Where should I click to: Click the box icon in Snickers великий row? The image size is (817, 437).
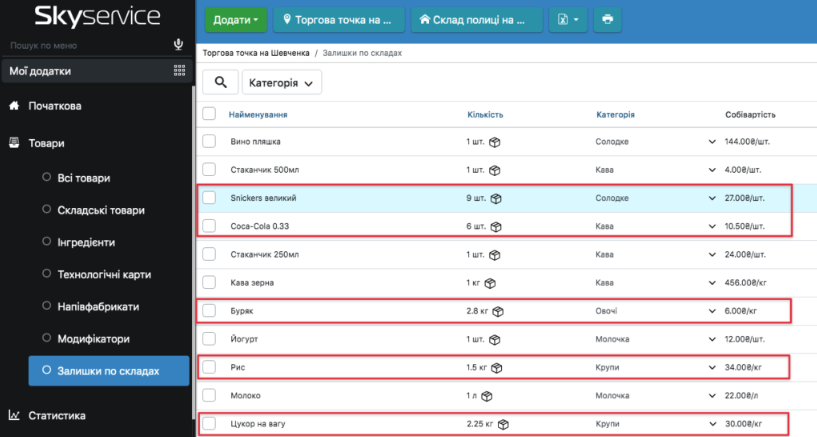(496, 198)
